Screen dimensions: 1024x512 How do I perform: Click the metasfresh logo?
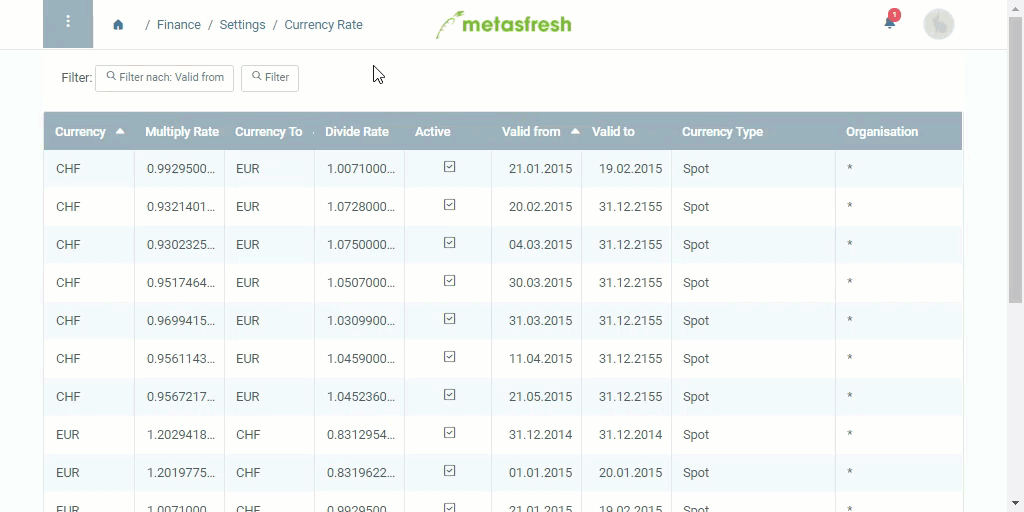pos(504,25)
